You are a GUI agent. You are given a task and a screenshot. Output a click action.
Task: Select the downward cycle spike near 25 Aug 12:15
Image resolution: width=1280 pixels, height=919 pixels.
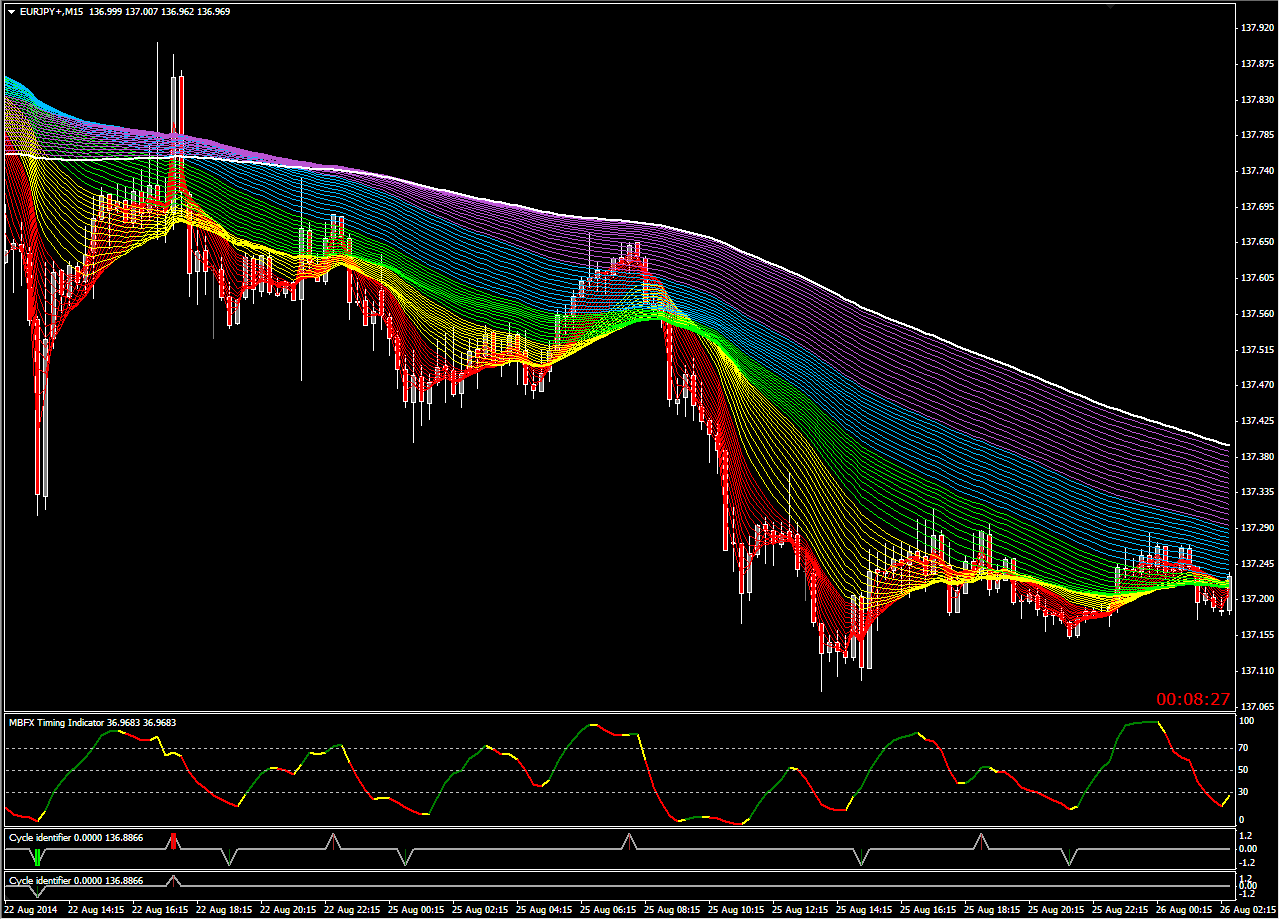pos(861,857)
